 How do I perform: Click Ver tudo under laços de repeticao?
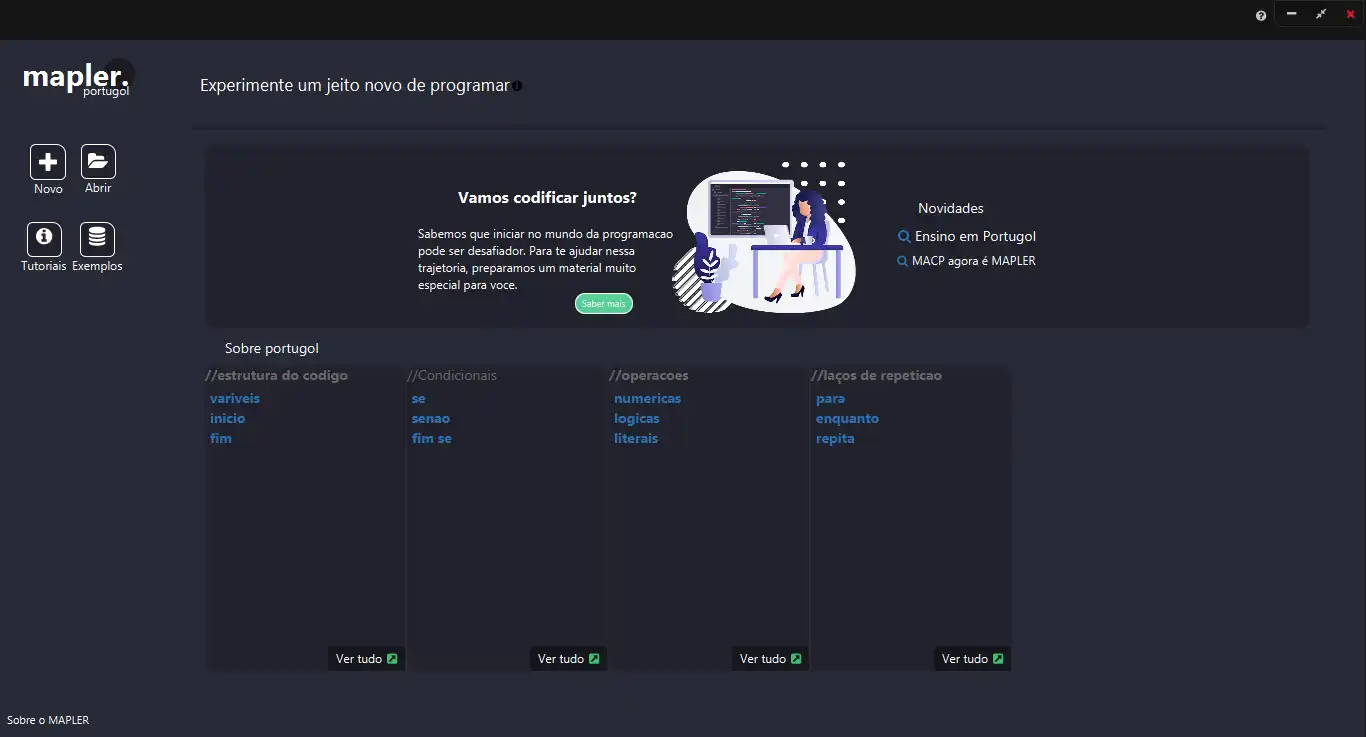point(972,659)
